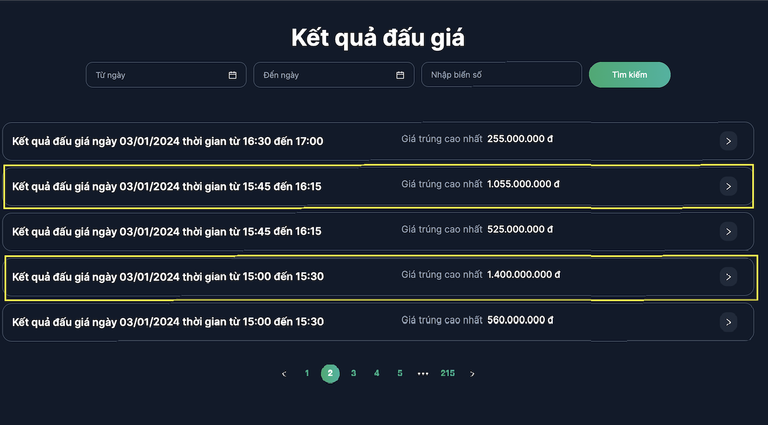Click the pagination ellipsis dots
768x425 pixels.
click(423, 374)
